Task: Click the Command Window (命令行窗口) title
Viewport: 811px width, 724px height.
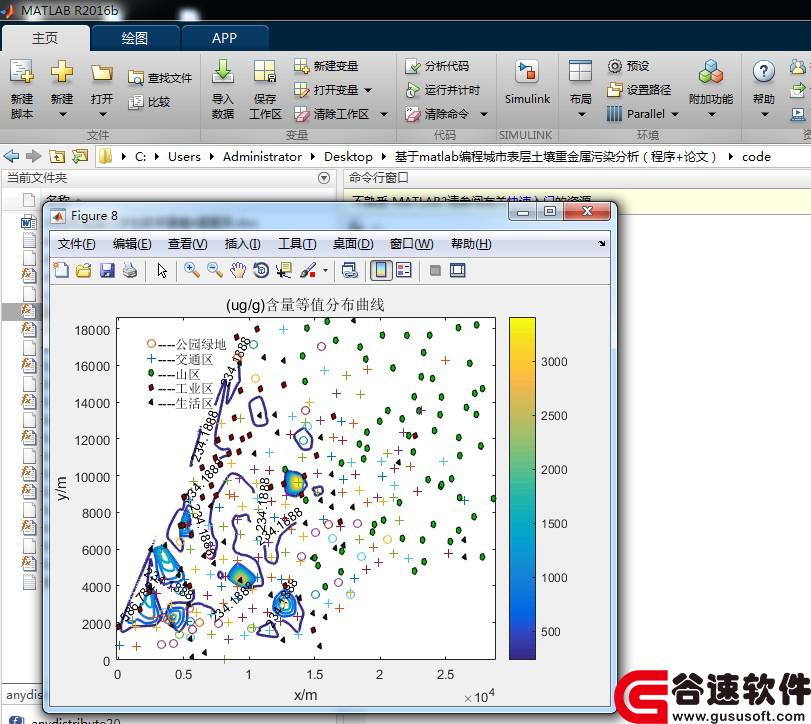Action: [x=379, y=178]
